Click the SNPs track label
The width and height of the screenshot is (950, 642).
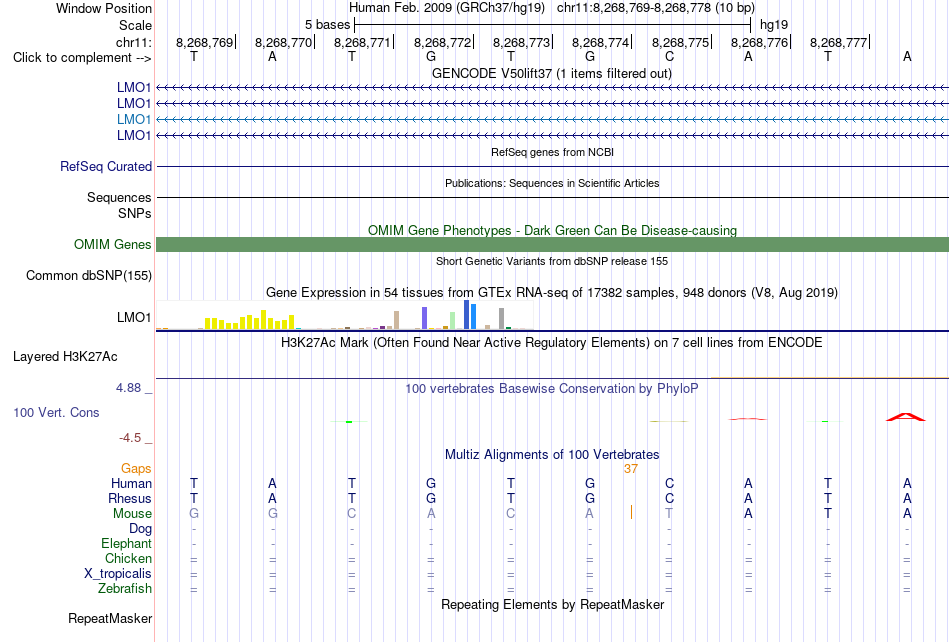pyautogui.click(x=135, y=213)
